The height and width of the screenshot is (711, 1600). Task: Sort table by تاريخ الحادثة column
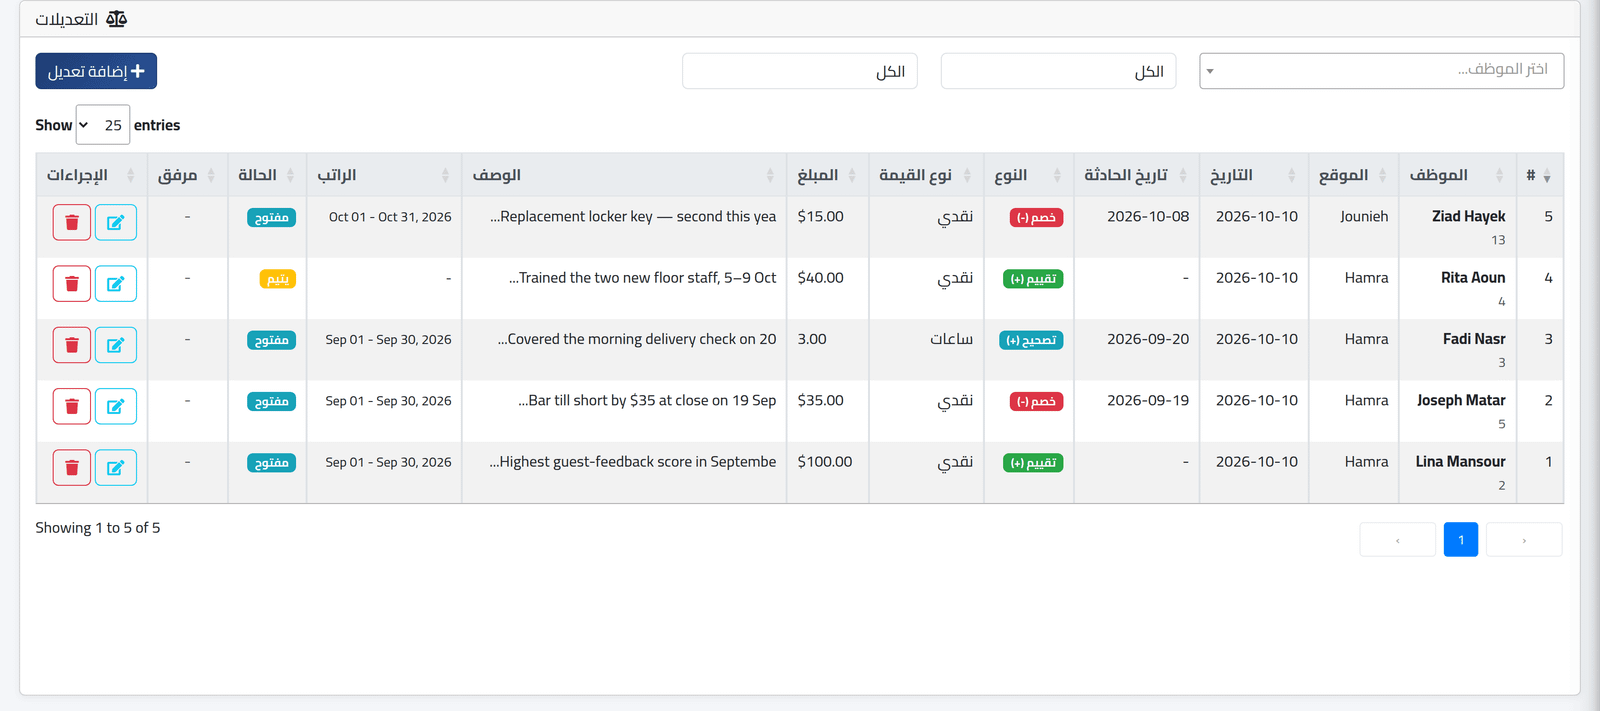1136,175
